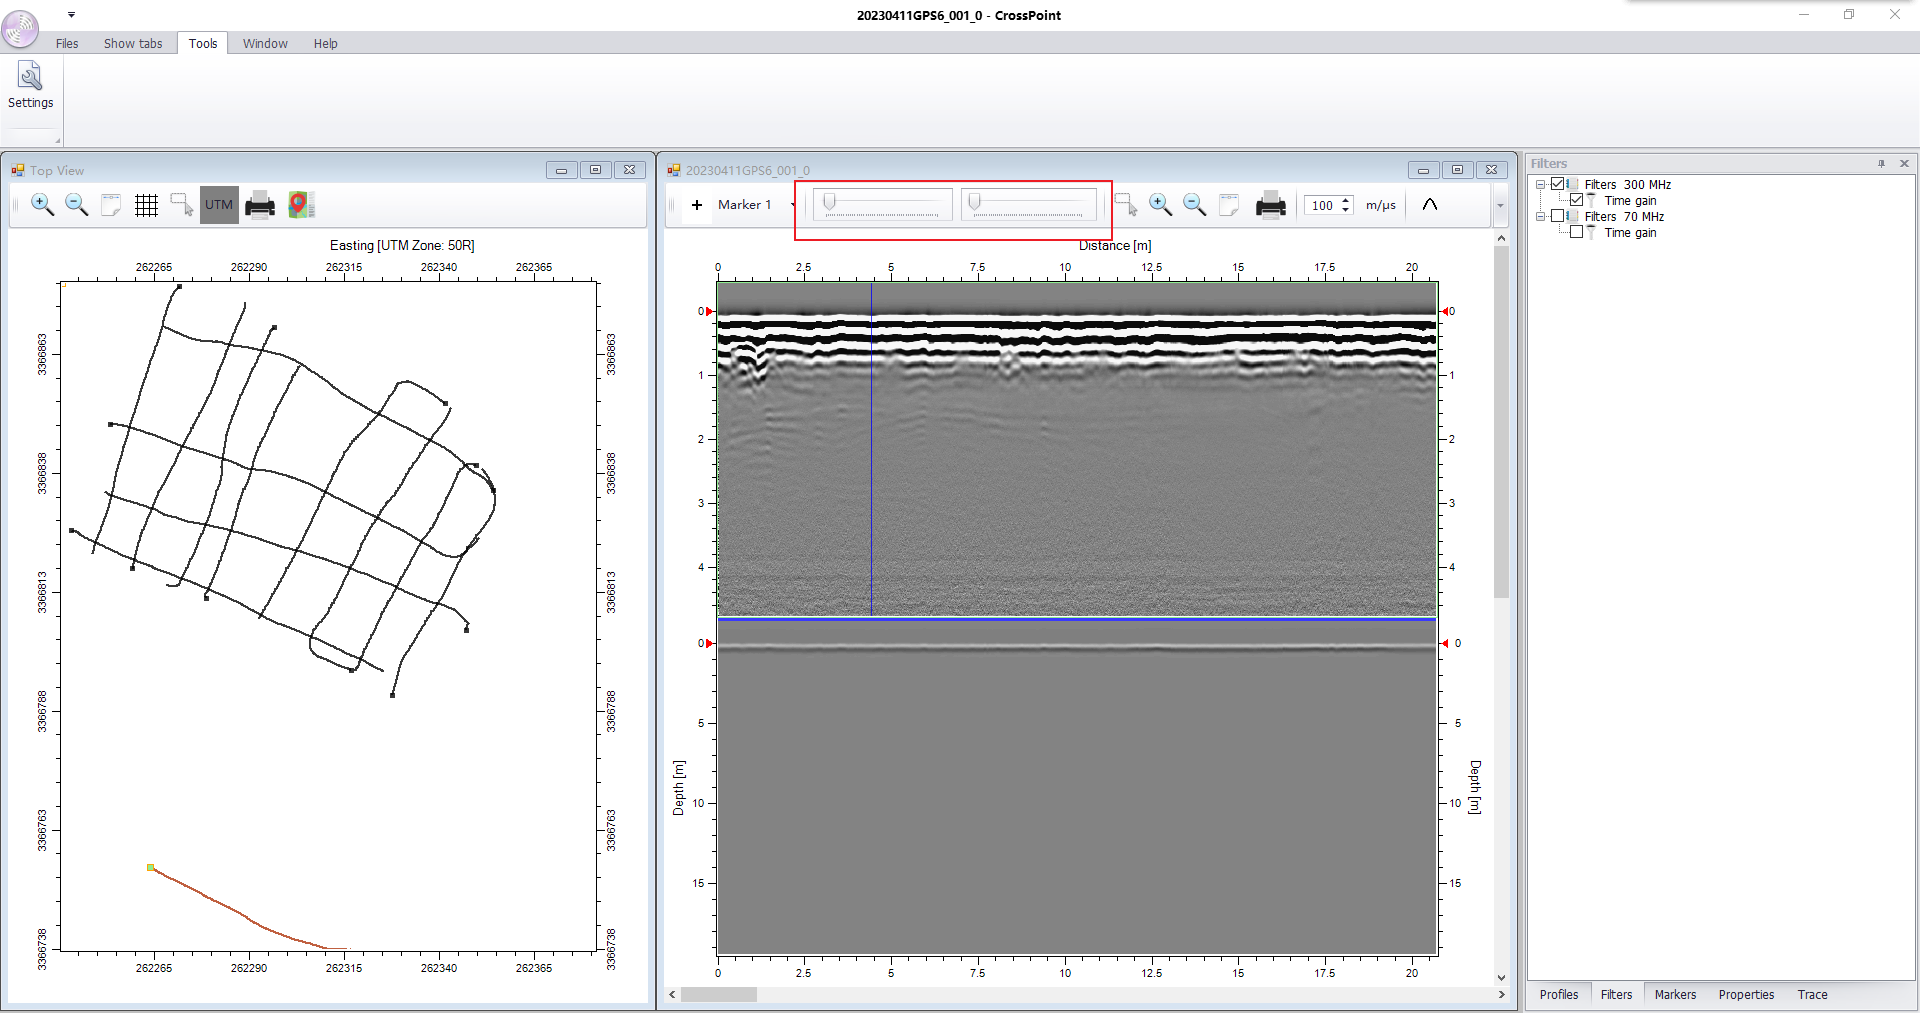This screenshot has width=1920, height=1013.
Task: Zoom out on the Top View map
Action: (x=77, y=205)
